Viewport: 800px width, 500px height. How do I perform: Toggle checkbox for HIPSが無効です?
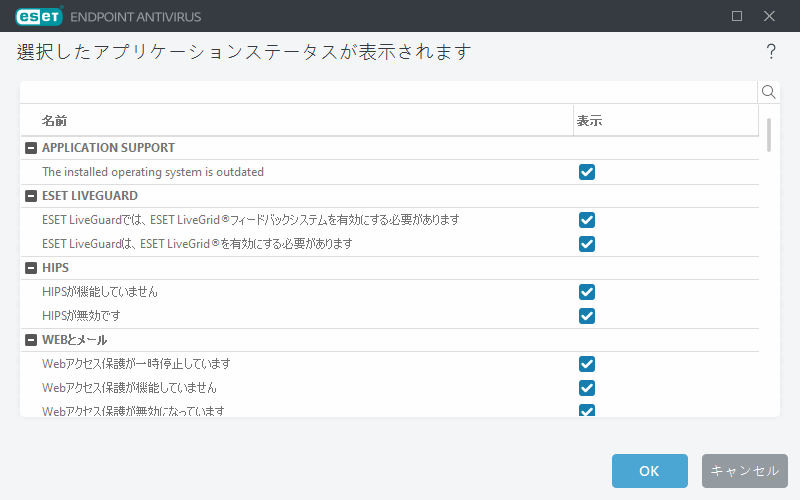coord(587,316)
